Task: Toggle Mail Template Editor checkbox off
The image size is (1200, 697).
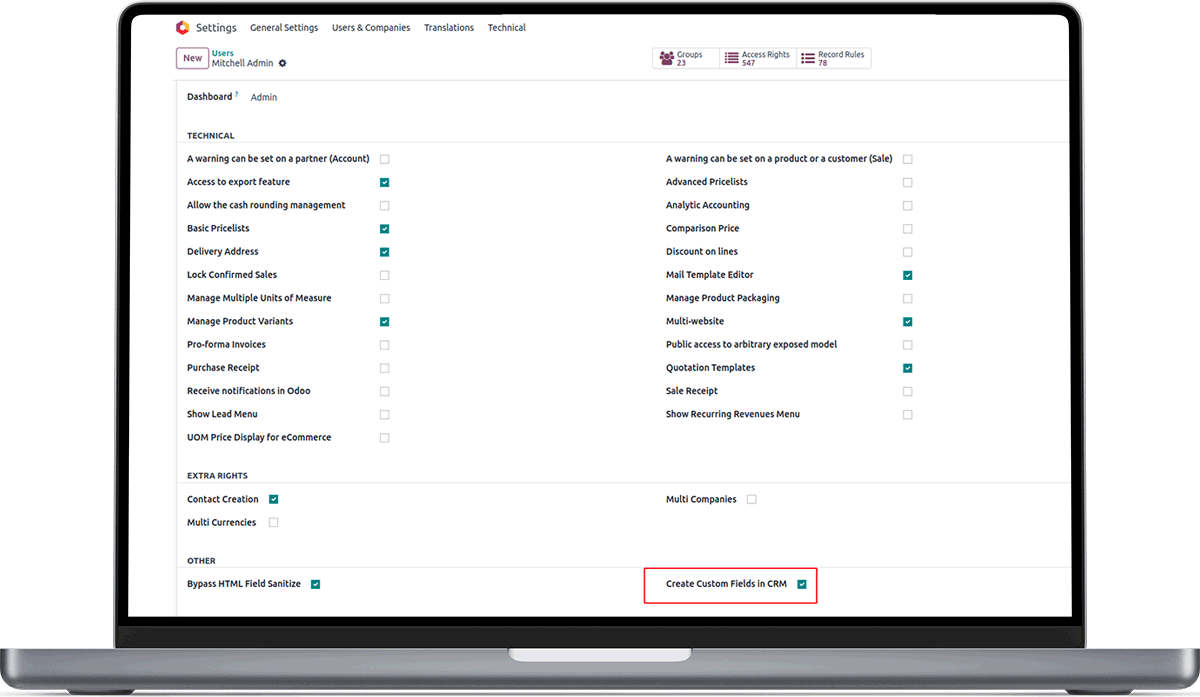Action: point(908,275)
